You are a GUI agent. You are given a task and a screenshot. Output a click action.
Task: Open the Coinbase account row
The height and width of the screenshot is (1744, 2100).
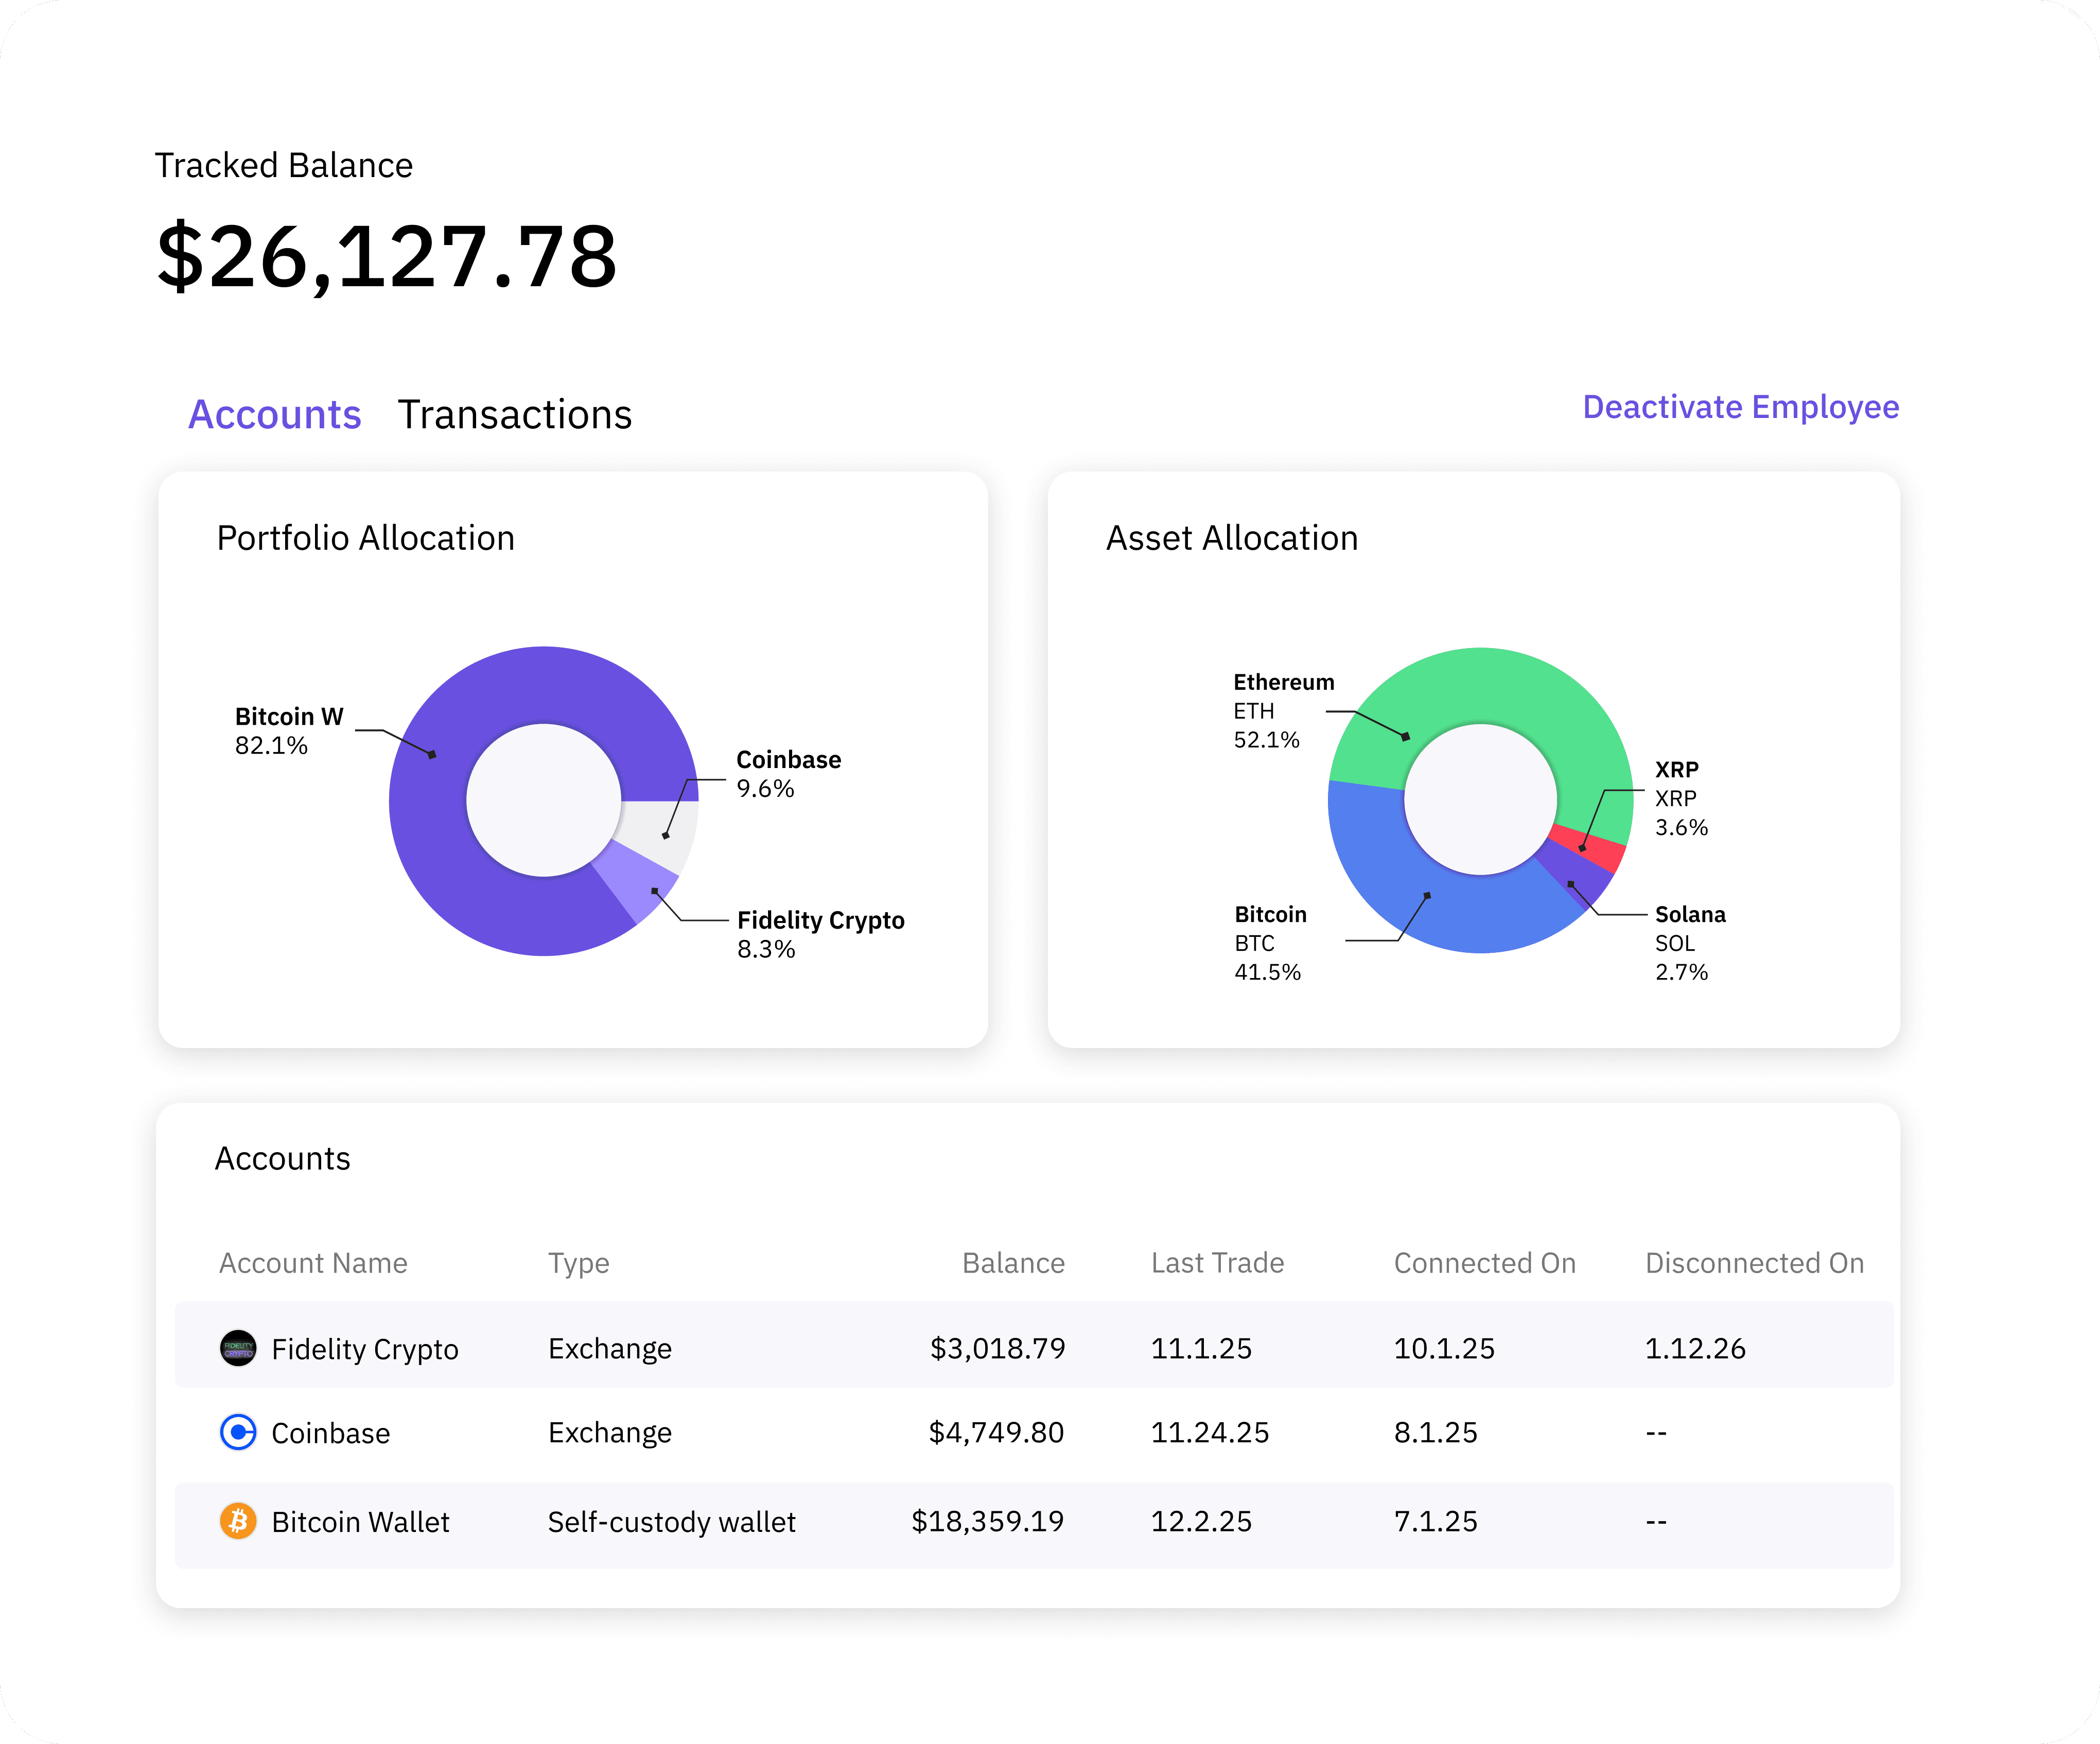pyautogui.click(x=1034, y=1433)
